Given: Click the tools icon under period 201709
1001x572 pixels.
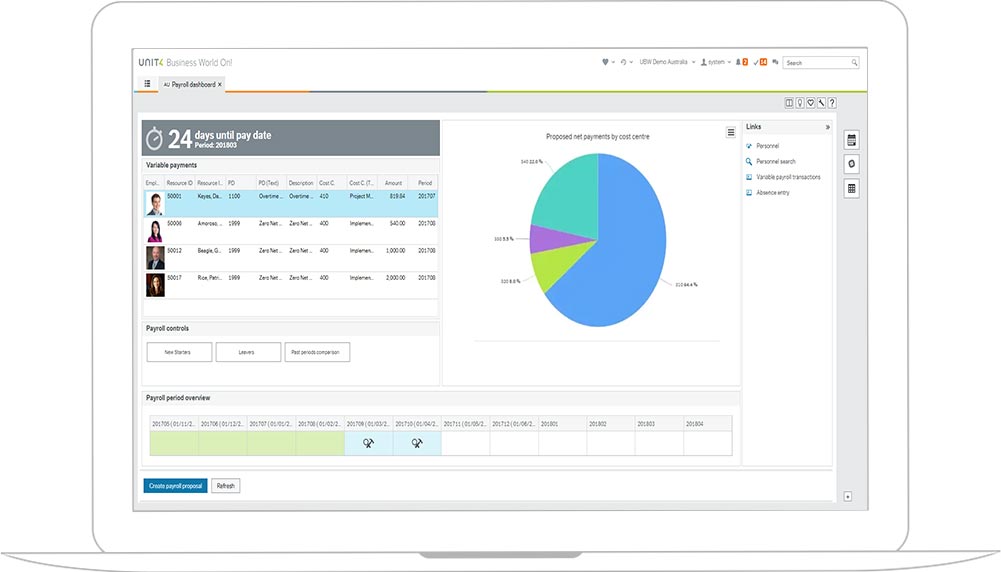Looking at the screenshot, I should 368,443.
